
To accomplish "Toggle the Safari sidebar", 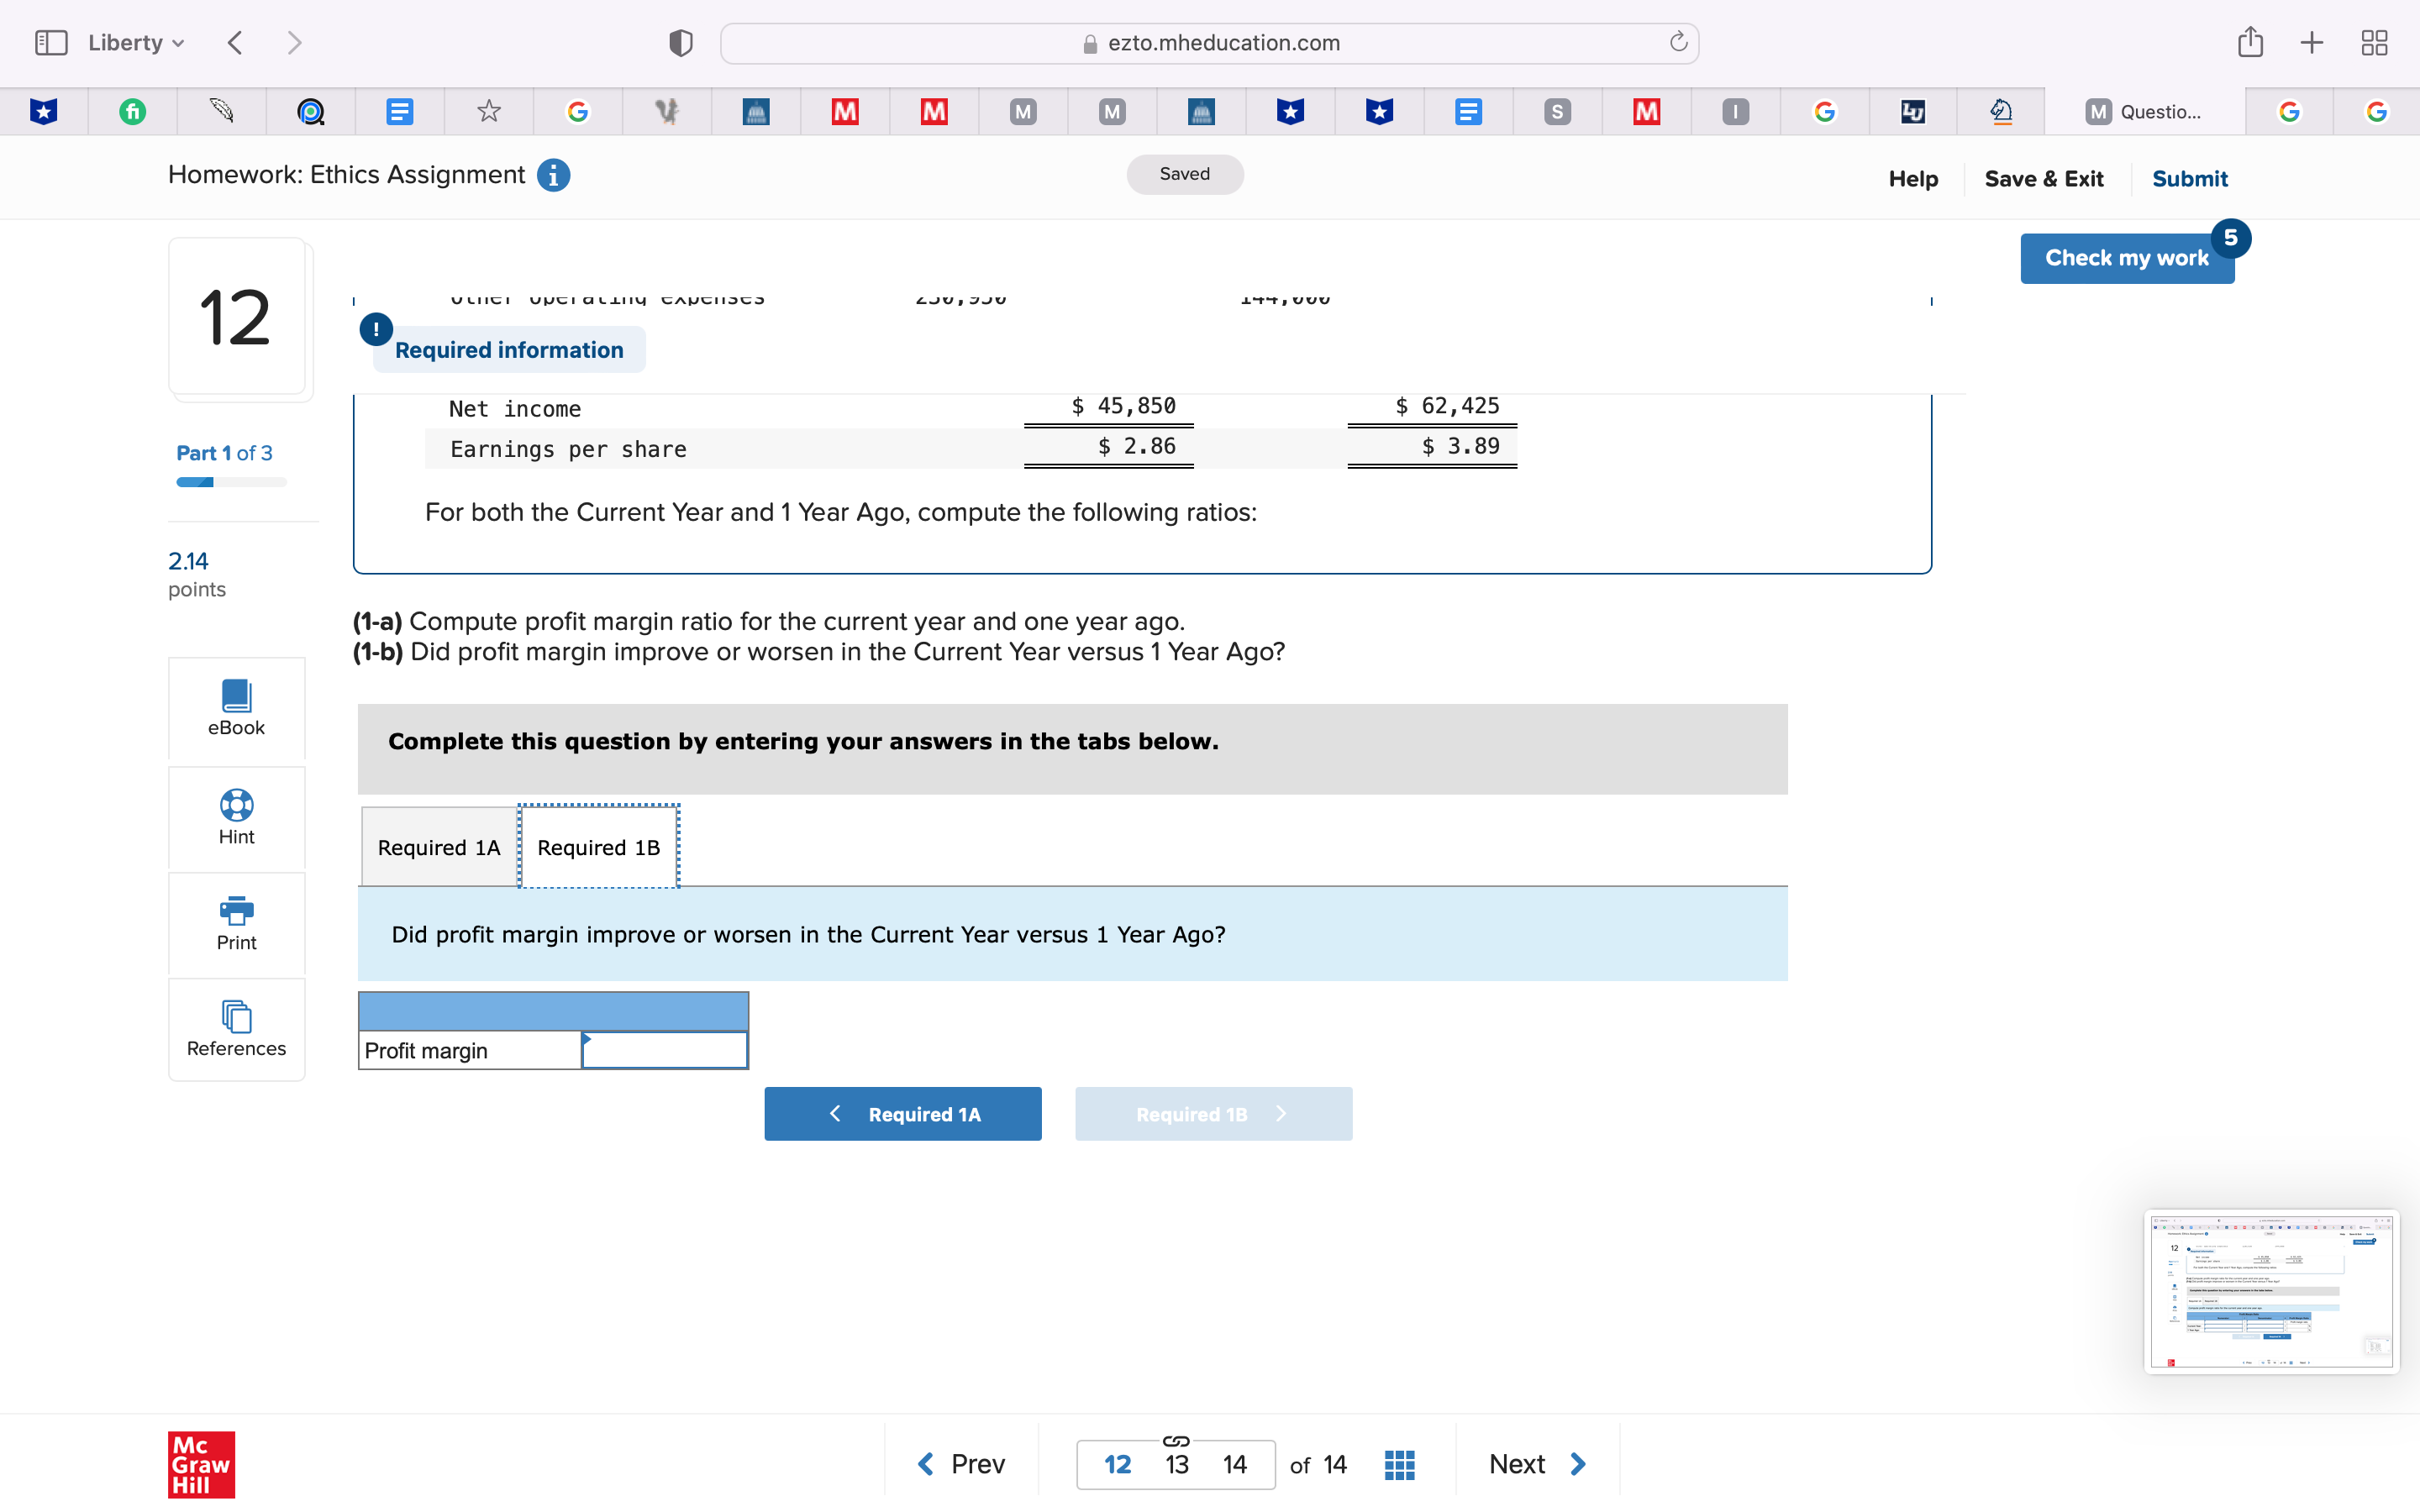I will [x=50, y=43].
